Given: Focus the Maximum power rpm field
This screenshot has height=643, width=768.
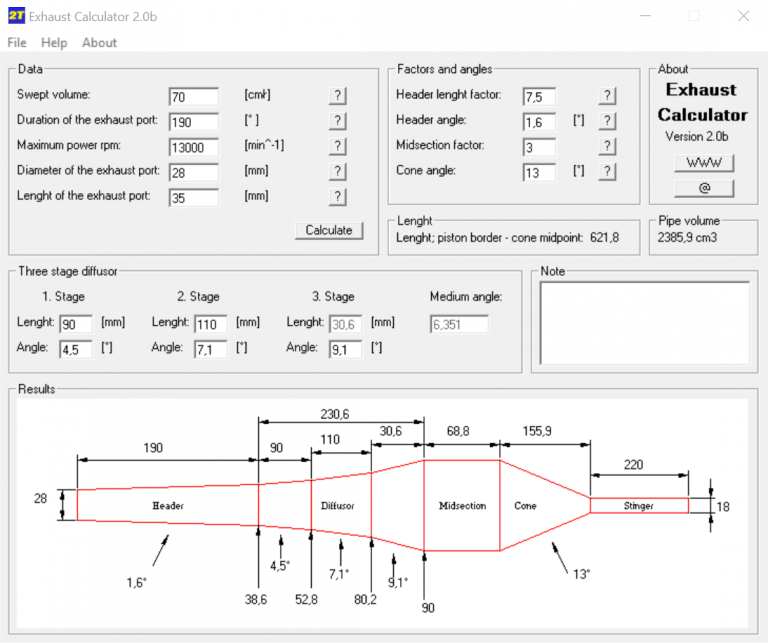Looking at the screenshot, I should click(x=193, y=146).
